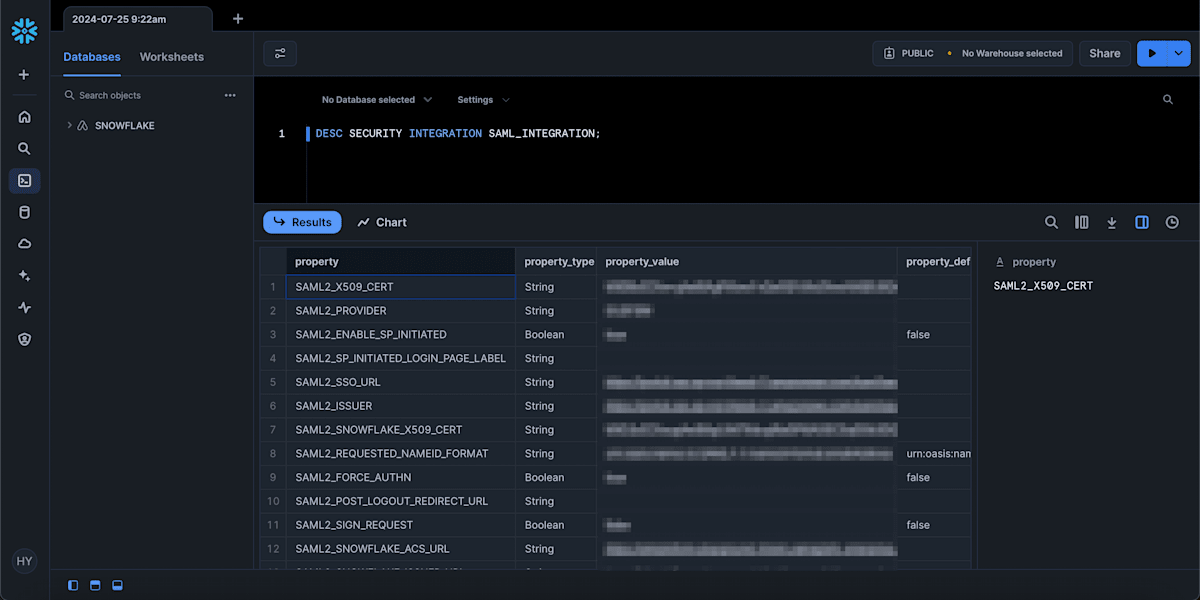Open Admin shield icon in sidebar
The width and height of the screenshot is (1200, 600).
tap(24, 339)
